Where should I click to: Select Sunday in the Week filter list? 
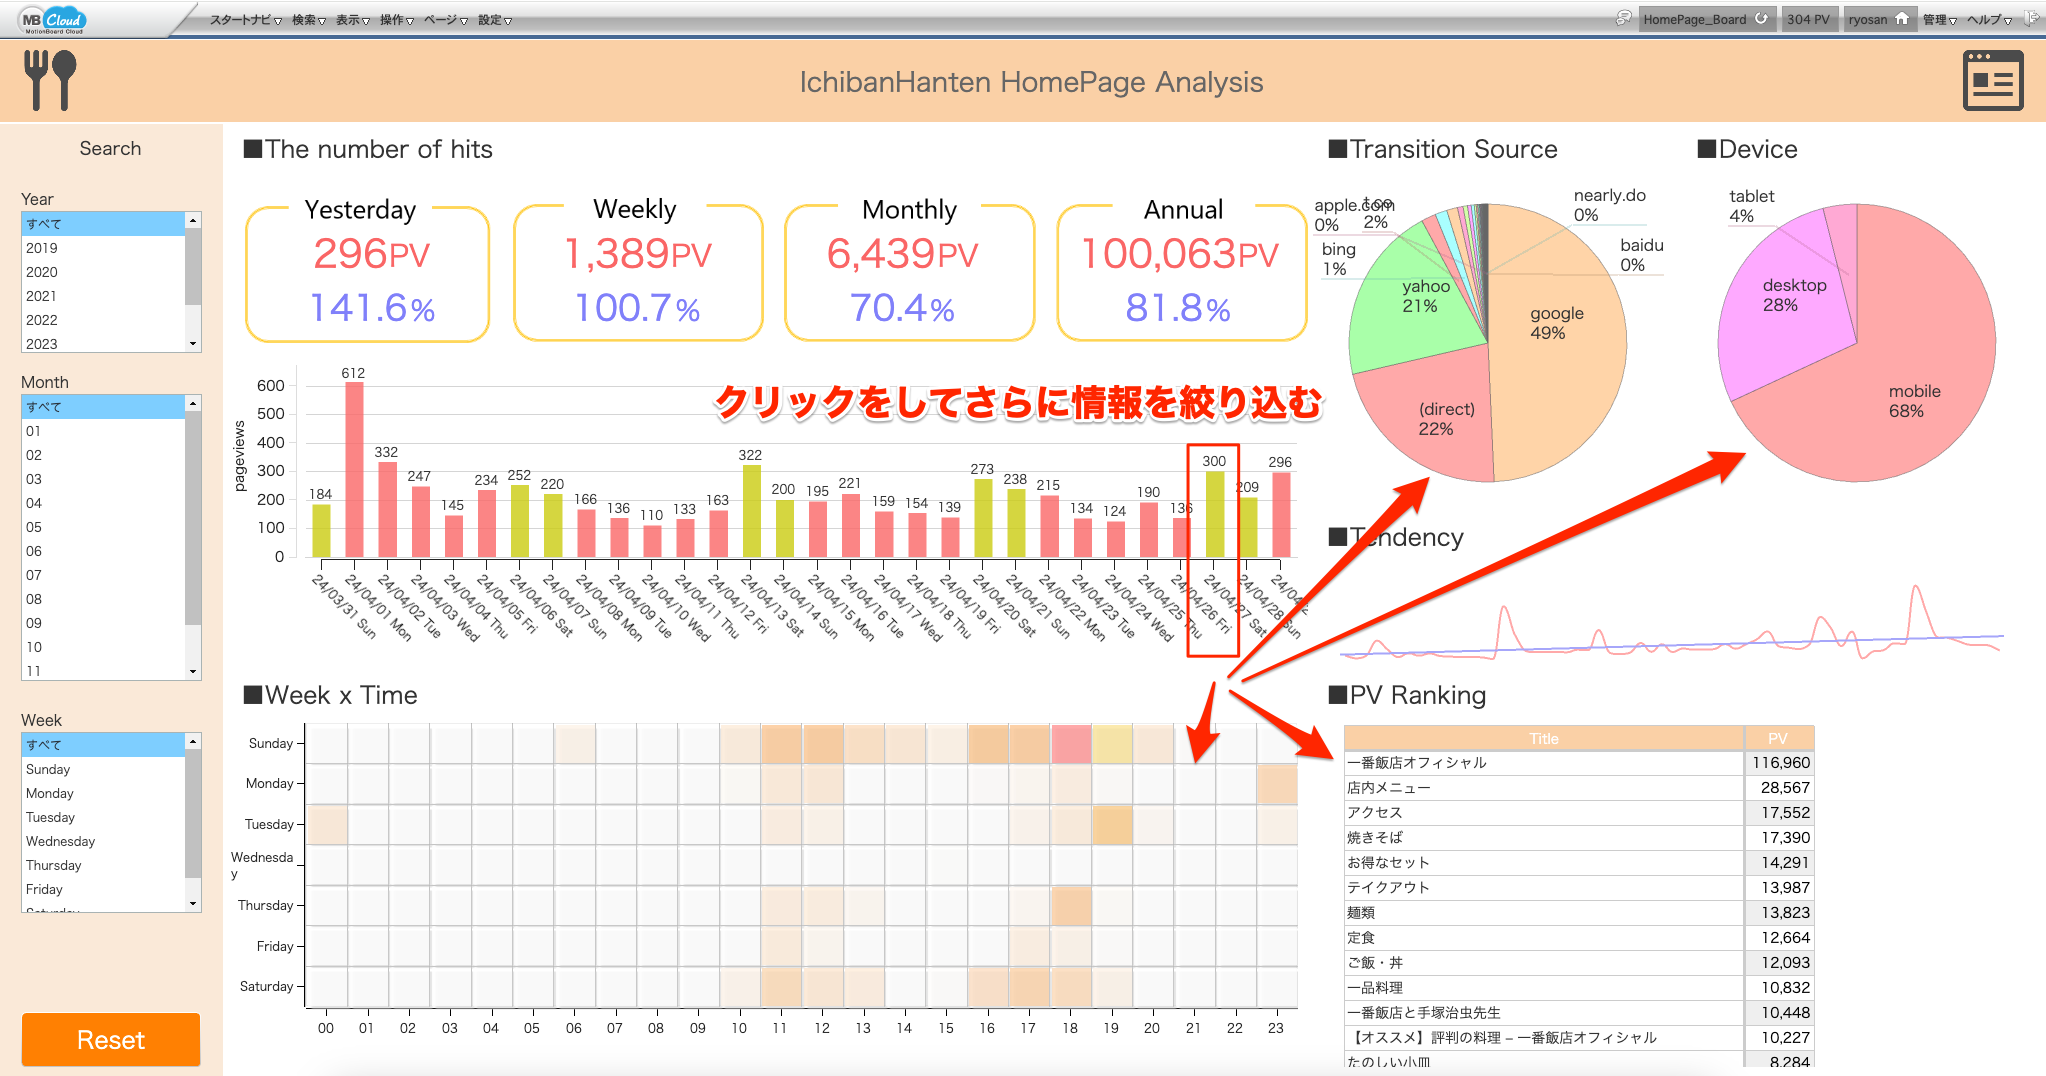(x=47, y=769)
